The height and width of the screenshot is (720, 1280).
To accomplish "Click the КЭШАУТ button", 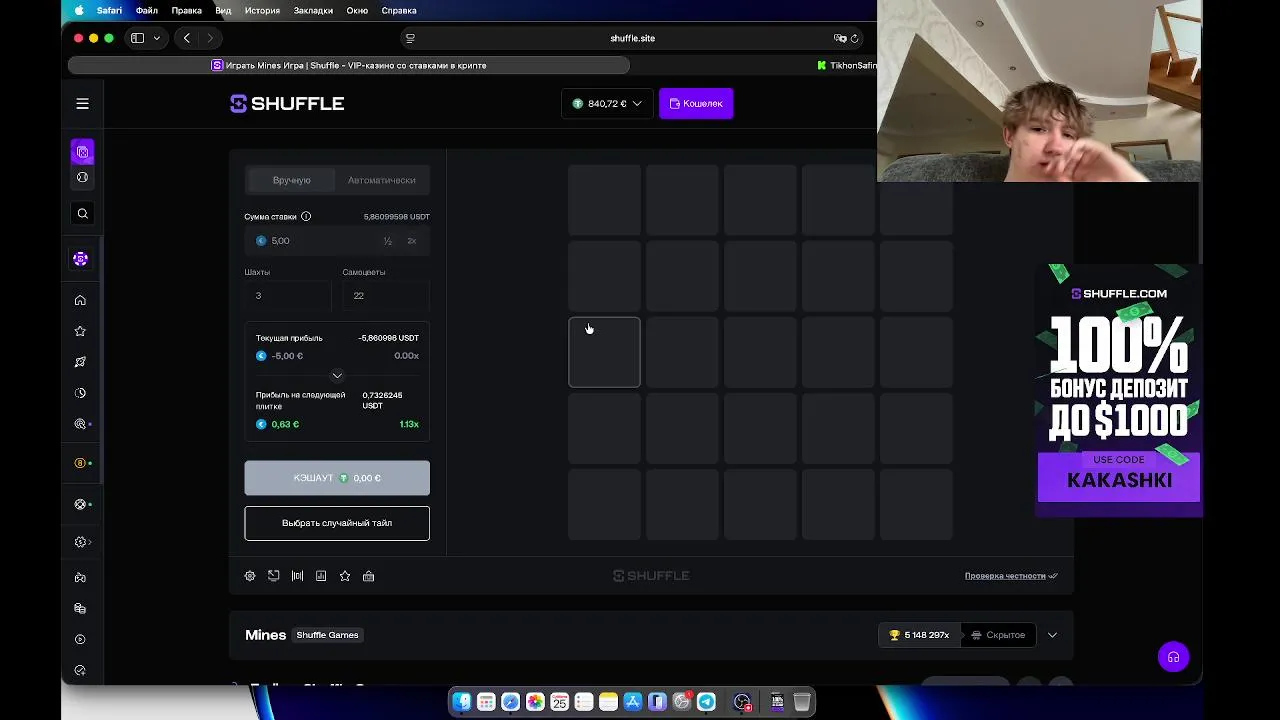I will point(337,478).
